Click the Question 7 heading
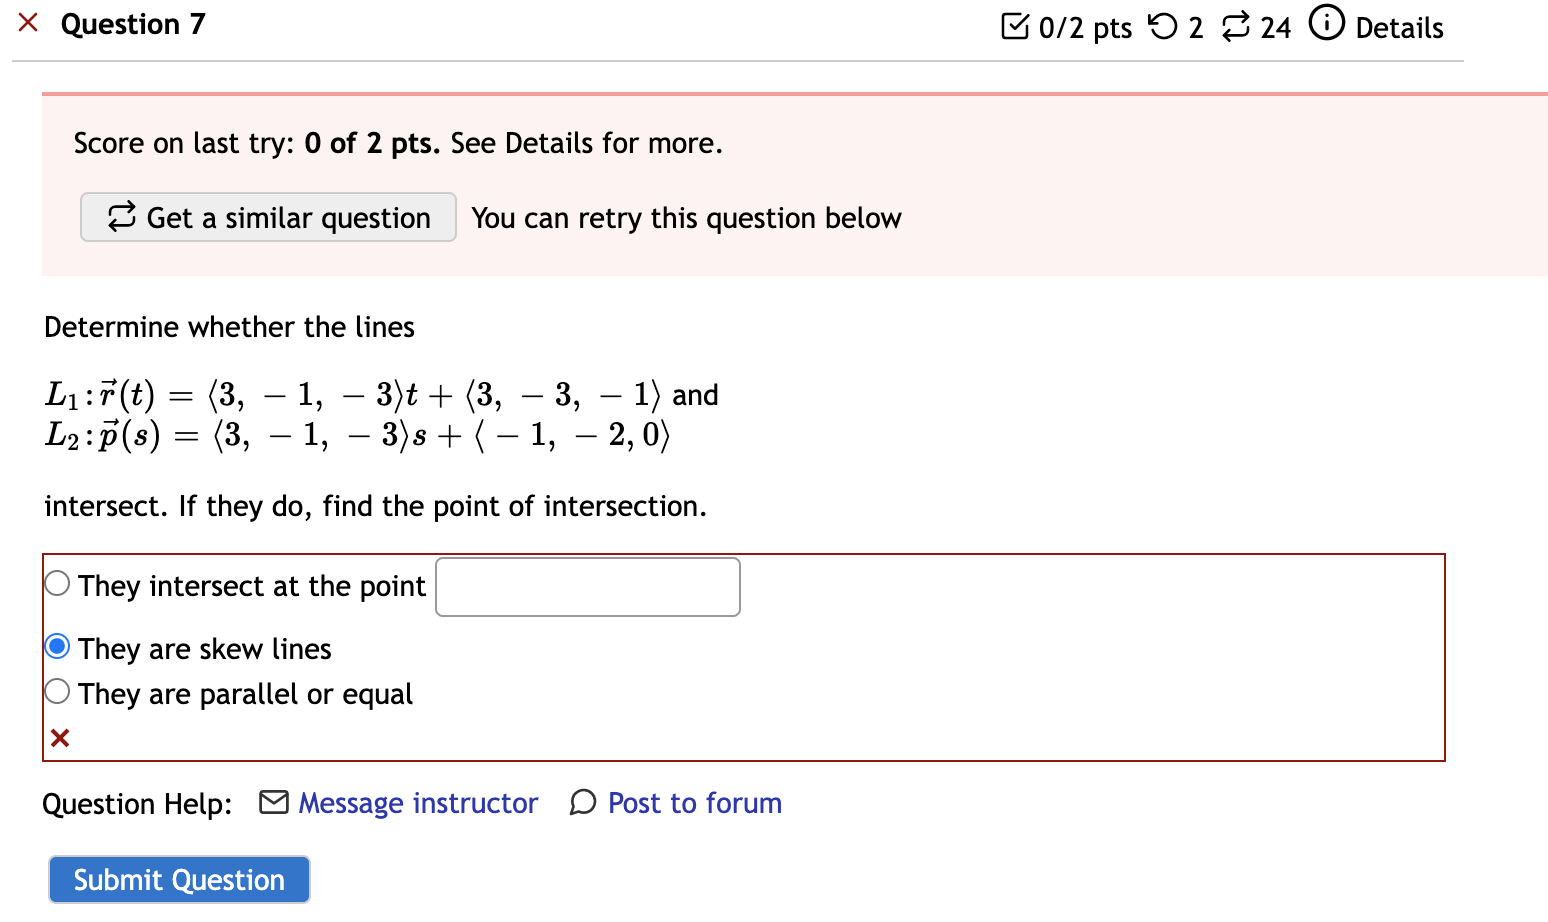Image resolution: width=1548 pixels, height=922 pixels. [x=132, y=24]
